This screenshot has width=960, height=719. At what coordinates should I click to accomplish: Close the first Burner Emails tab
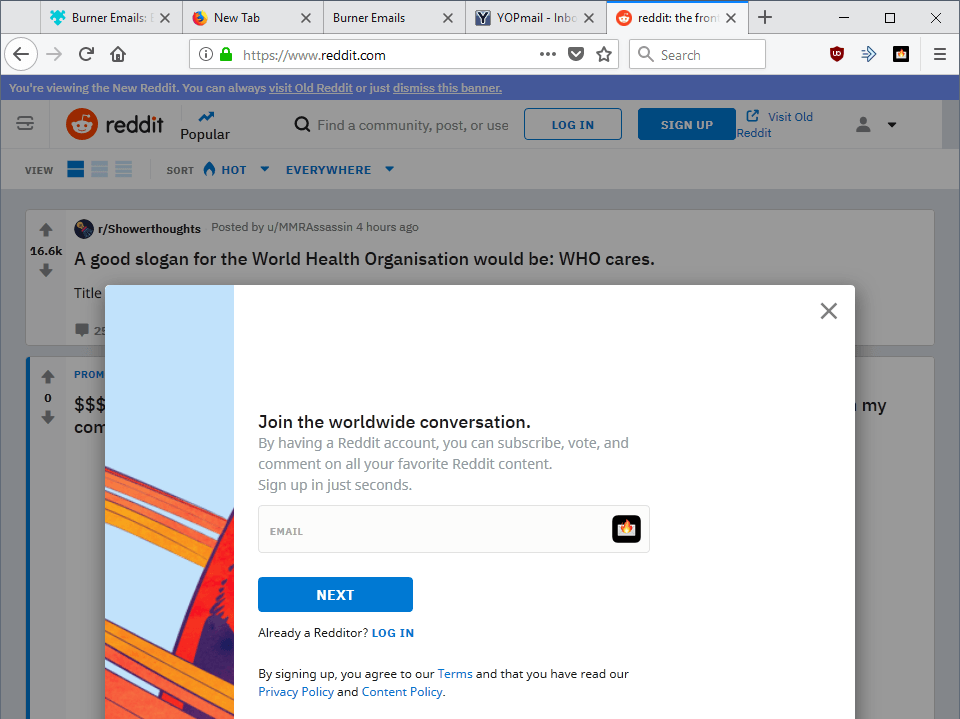tap(165, 18)
